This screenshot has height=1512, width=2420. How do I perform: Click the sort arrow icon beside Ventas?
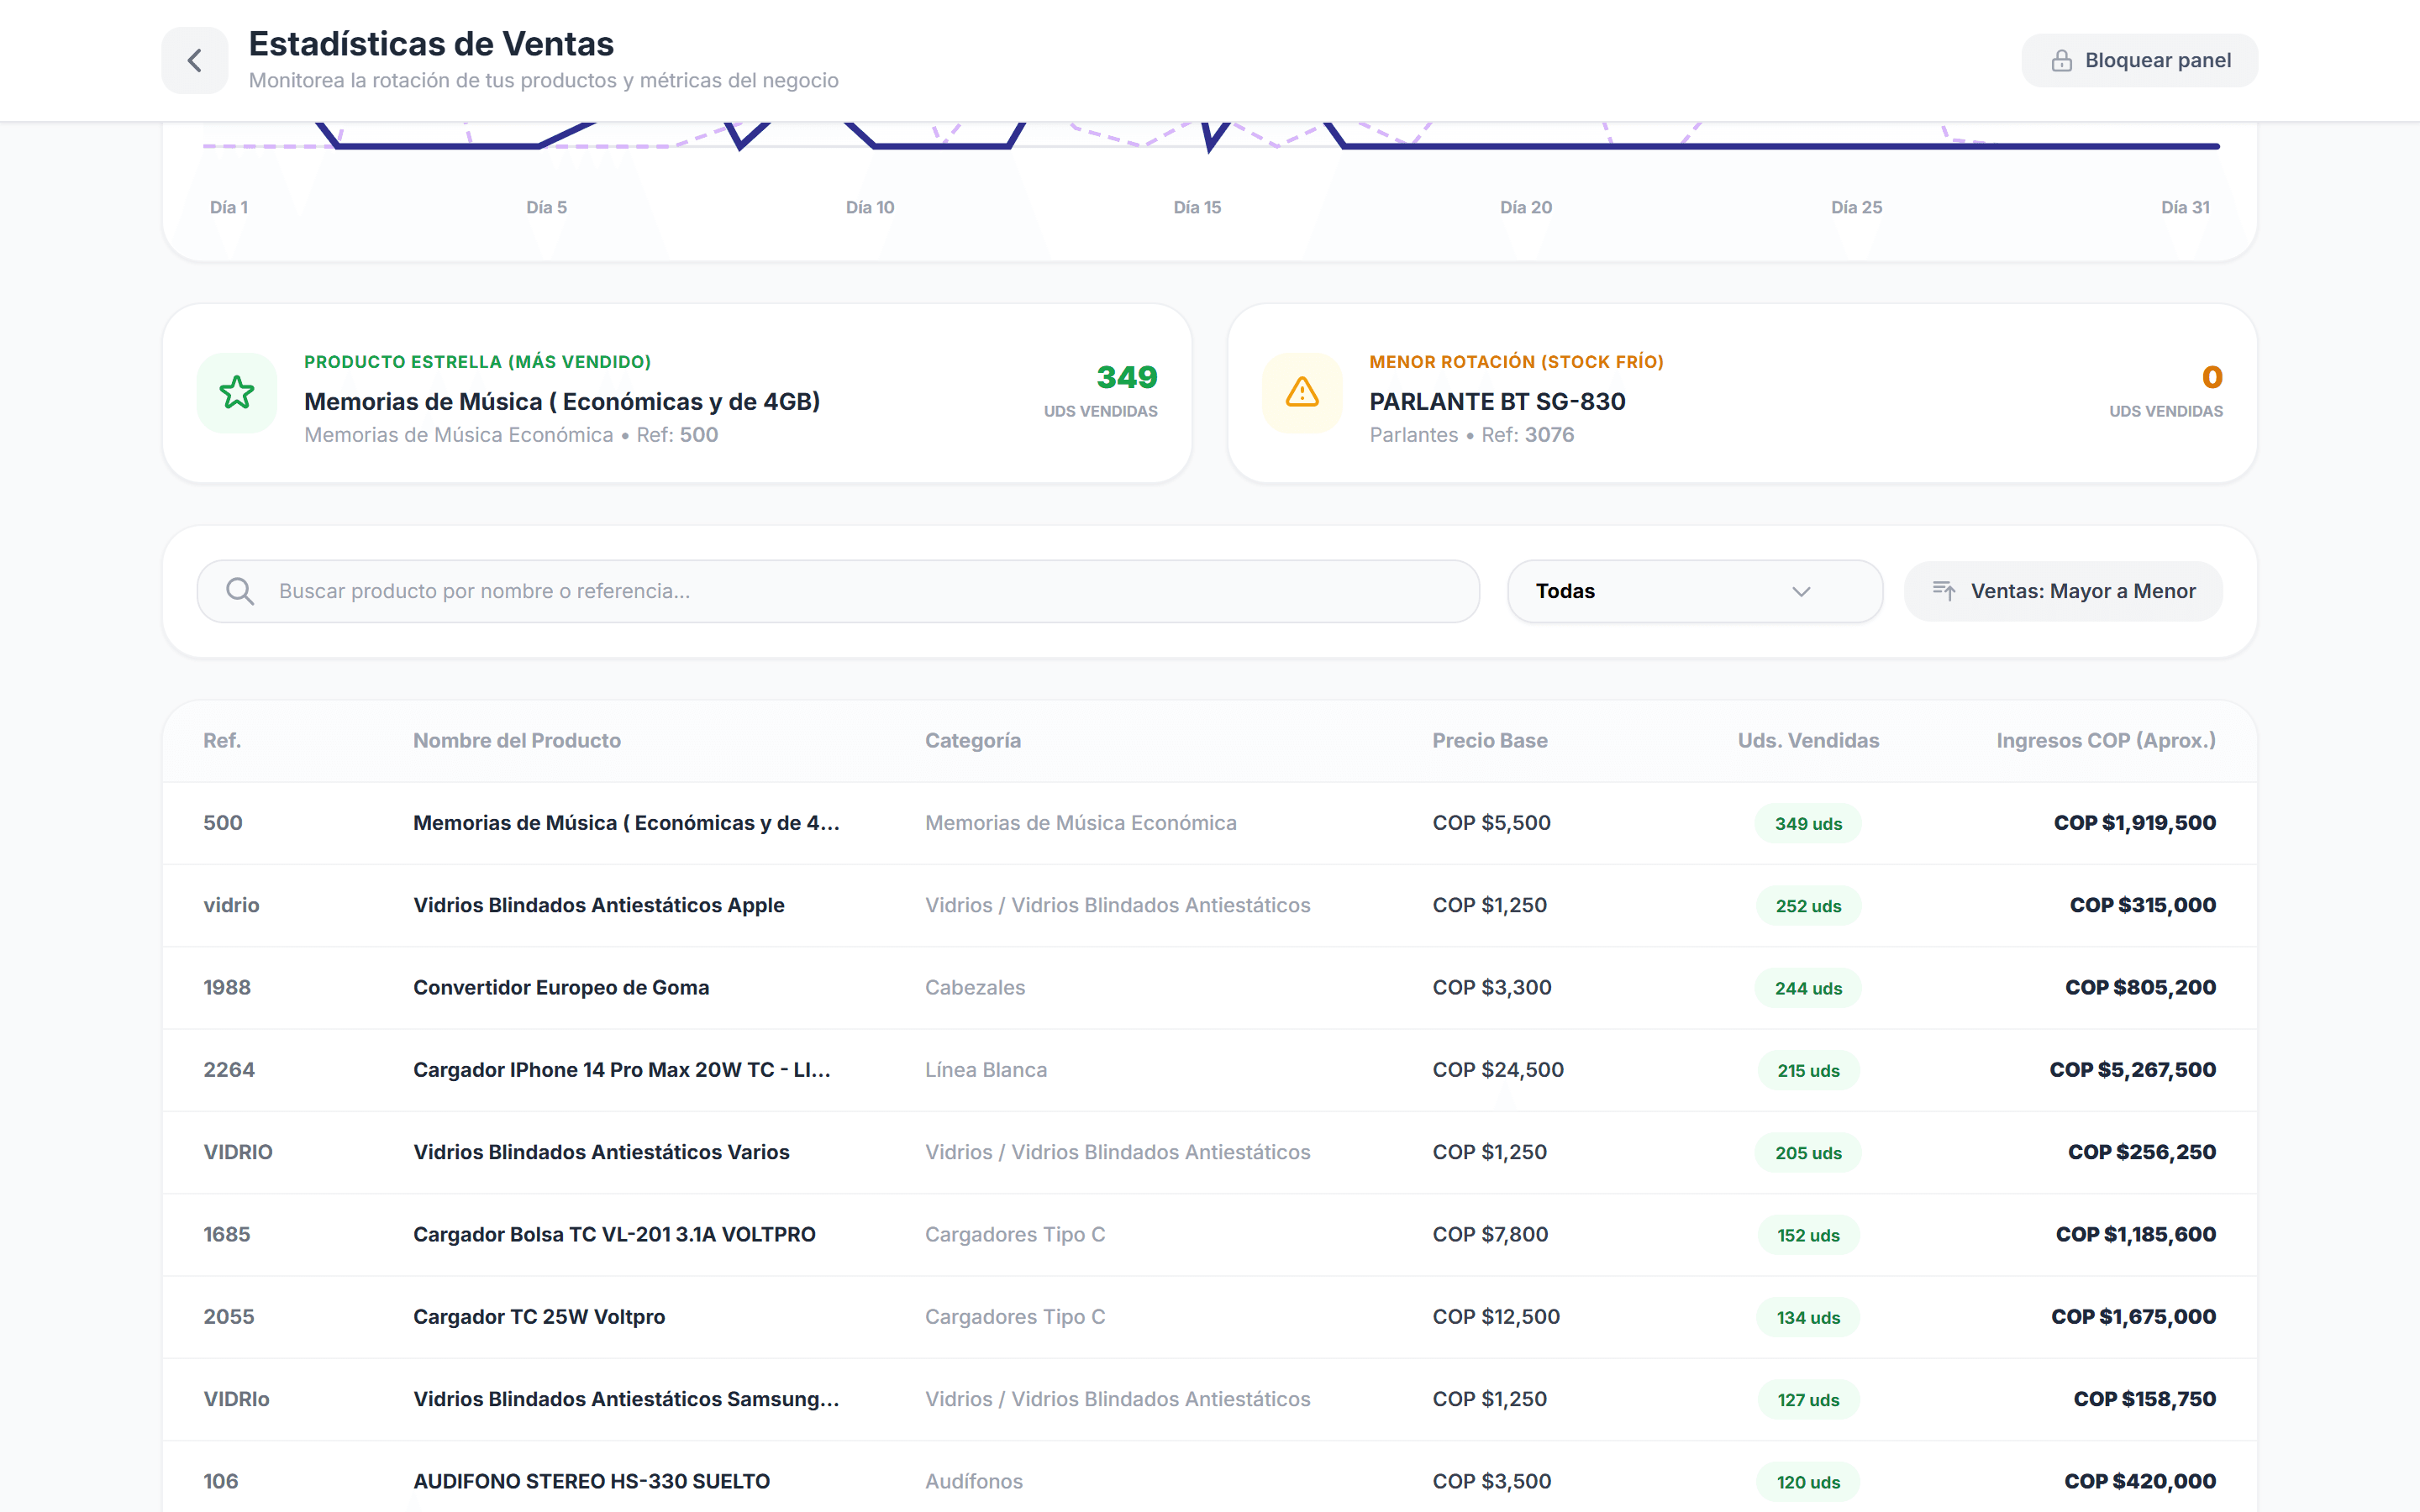click(1944, 591)
